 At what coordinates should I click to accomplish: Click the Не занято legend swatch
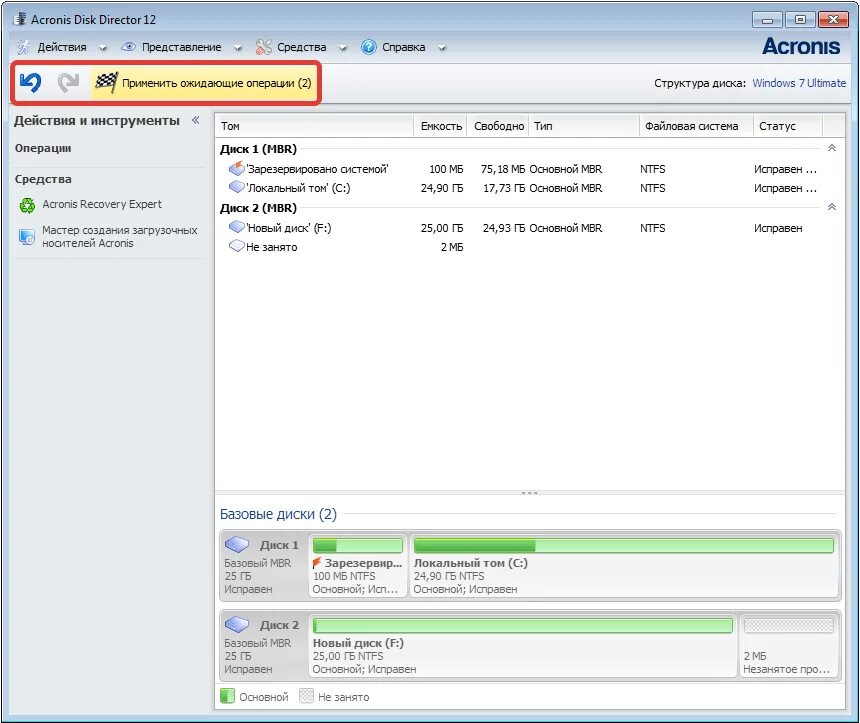[306, 696]
